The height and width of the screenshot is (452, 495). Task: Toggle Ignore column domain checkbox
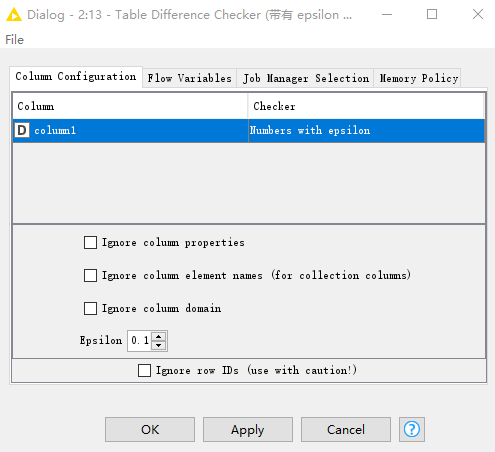point(90,309)
